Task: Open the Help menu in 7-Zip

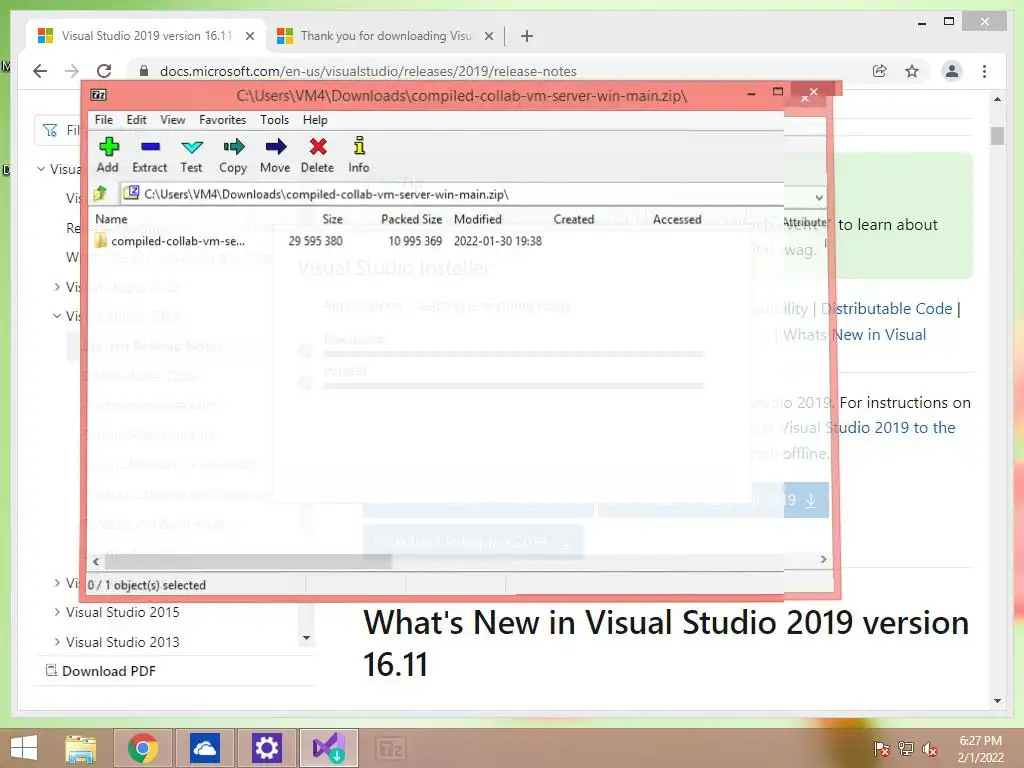Action: [x=315, y=120]
